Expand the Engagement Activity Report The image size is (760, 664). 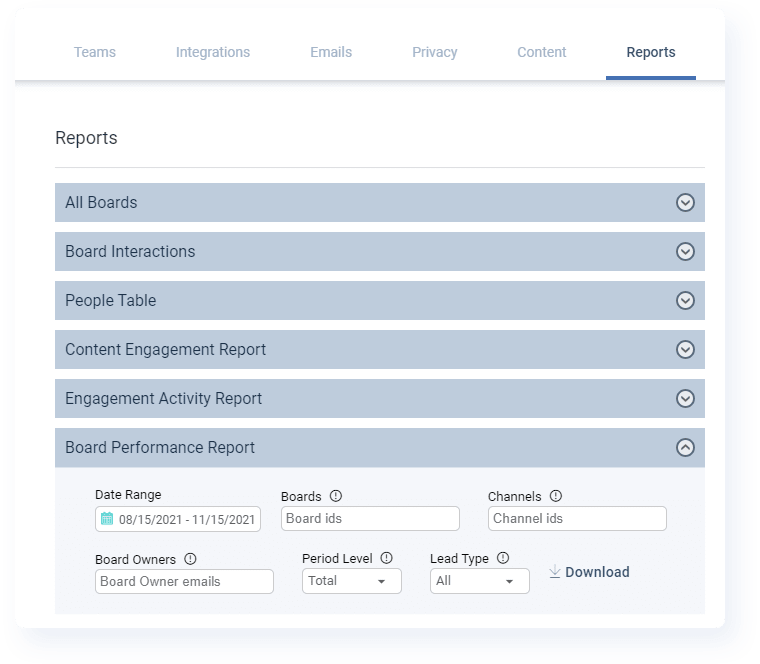(685, 398)
